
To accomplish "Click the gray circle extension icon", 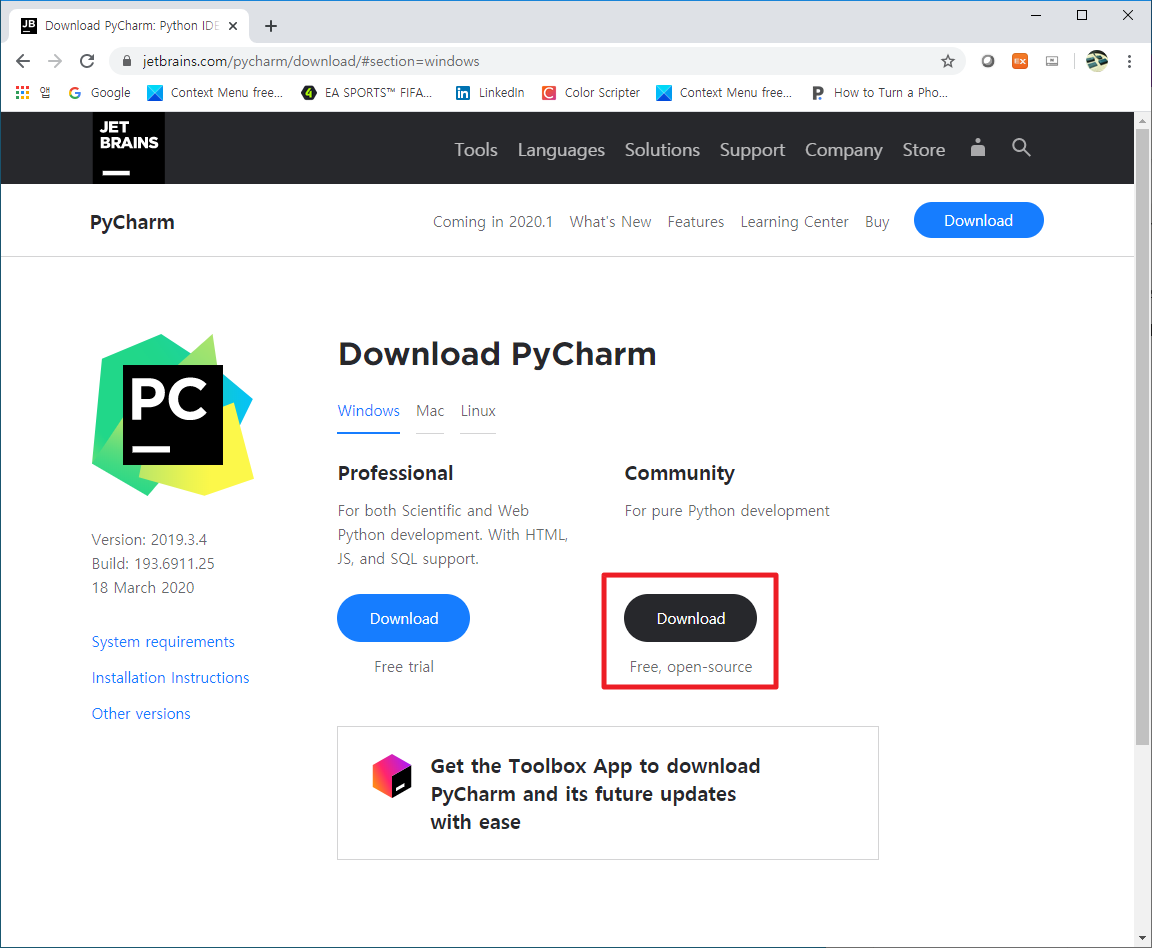I will click(987, 61).
